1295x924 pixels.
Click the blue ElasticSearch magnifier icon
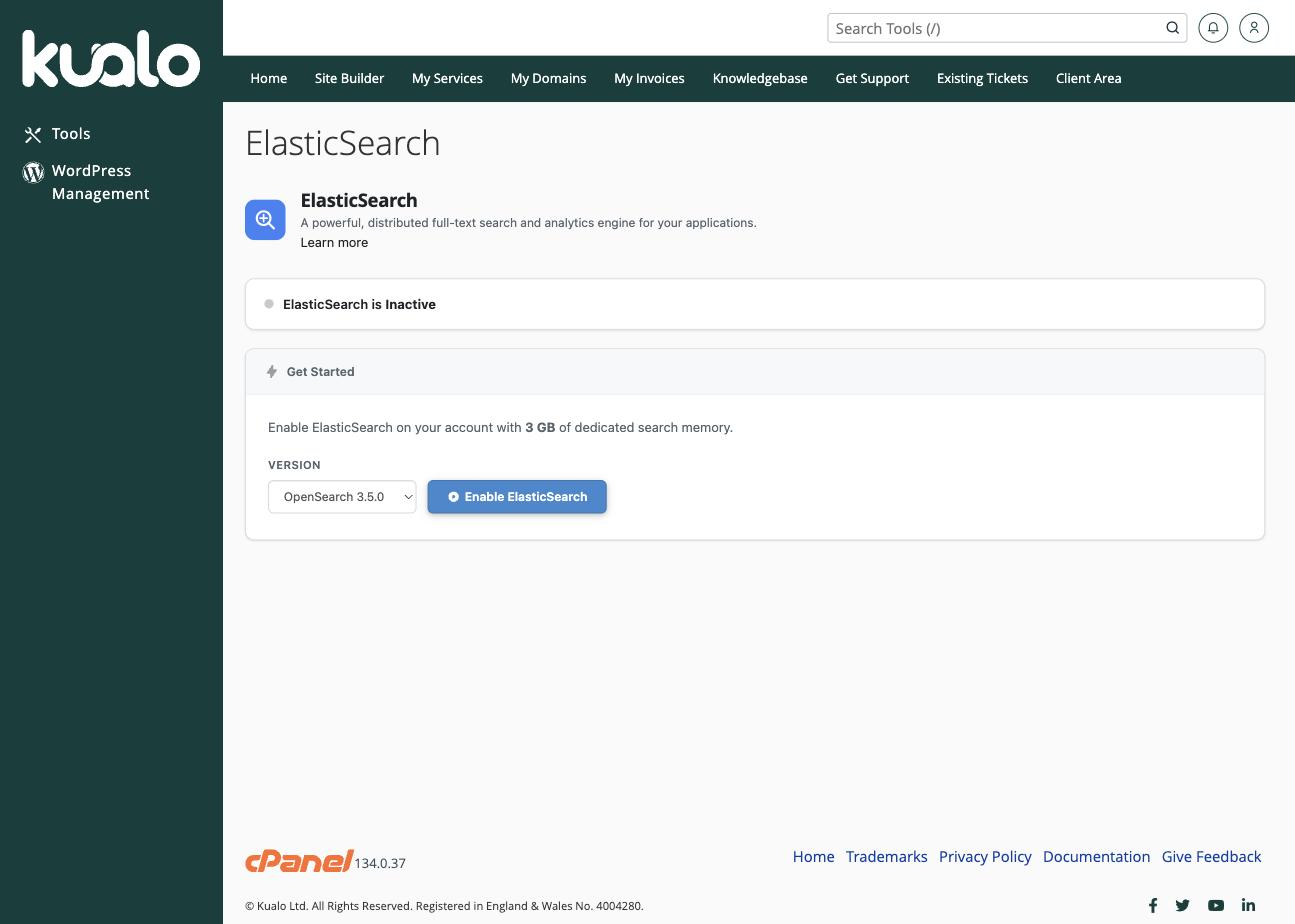click(x=265, y=220)
